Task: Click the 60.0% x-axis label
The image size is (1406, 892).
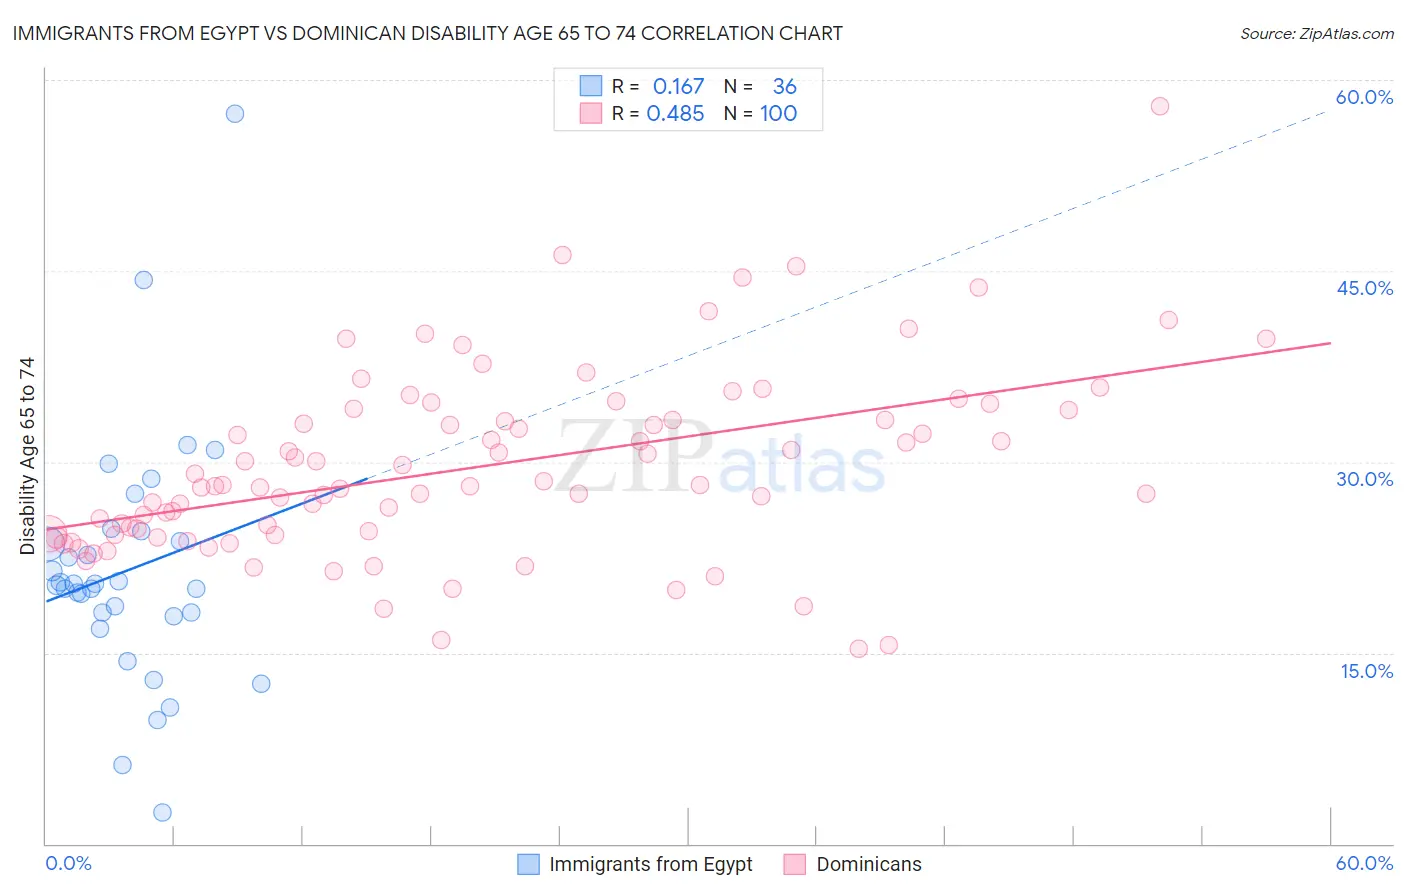Action: [x=1364, y=863]
